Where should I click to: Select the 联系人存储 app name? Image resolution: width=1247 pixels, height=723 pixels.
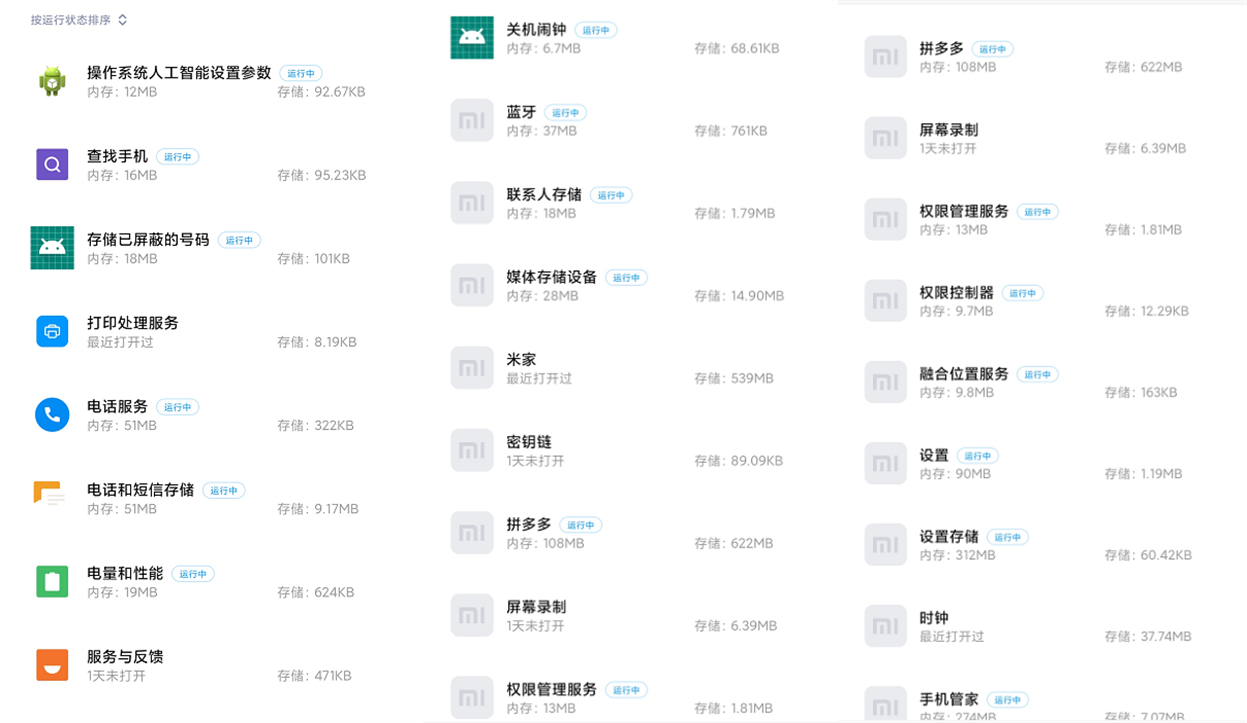point(544,195)
